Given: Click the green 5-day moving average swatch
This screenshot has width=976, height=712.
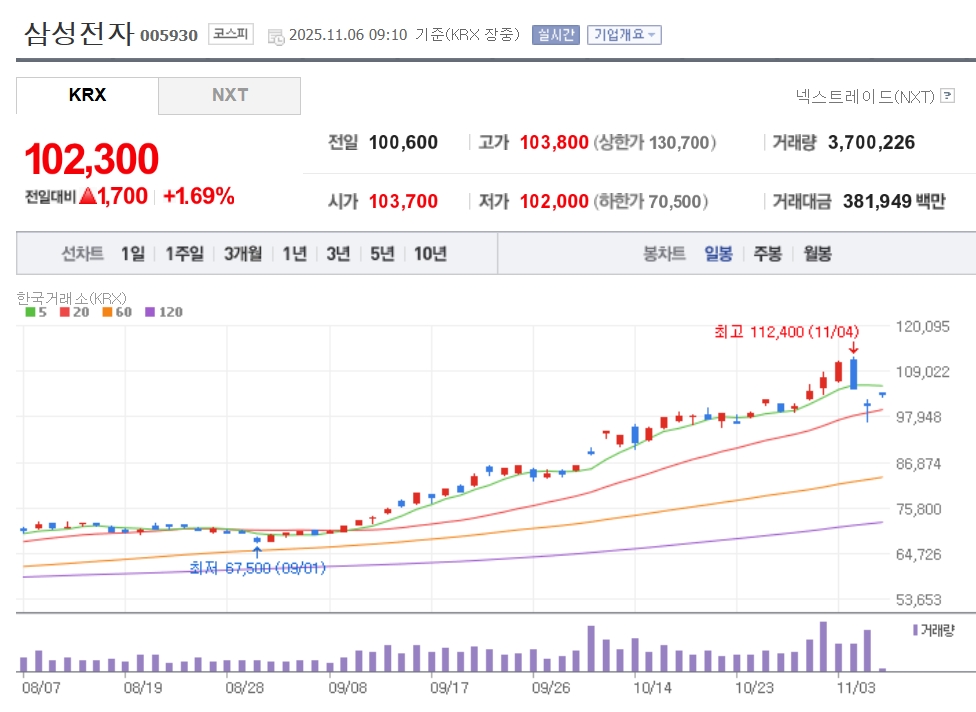Looking at the screenshot, I should (28, 312).
